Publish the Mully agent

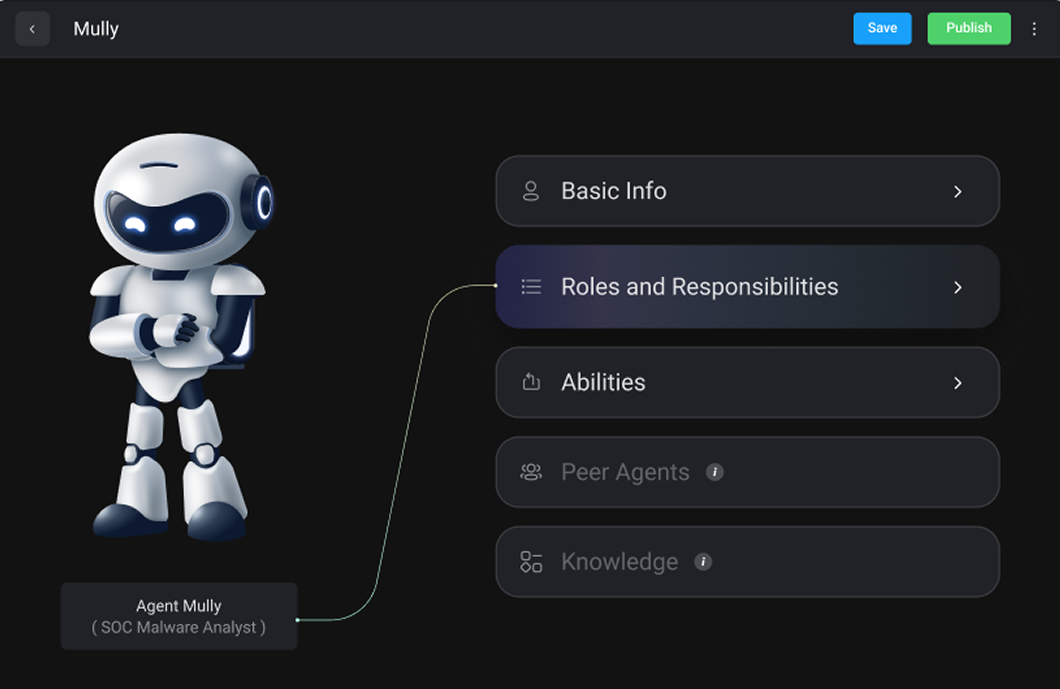tap(968, 28)
